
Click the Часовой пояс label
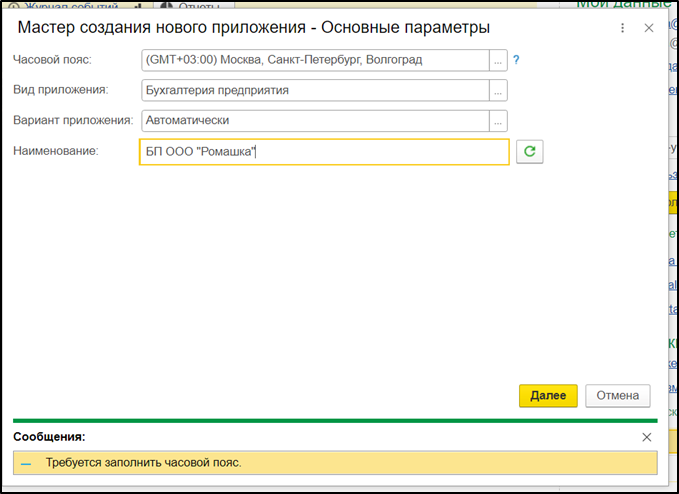click(x=52, y=60)
